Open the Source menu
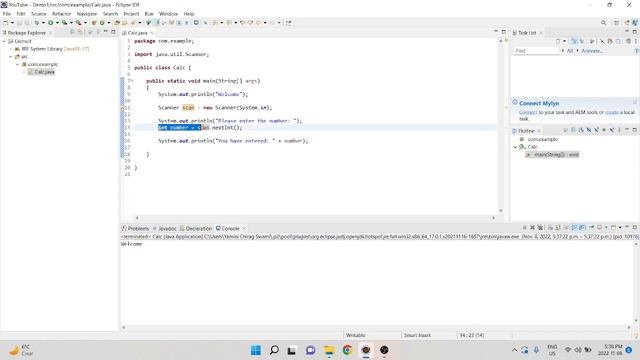Image resolution: width=640 pixels, height=360 pixels. coord(39,14)
